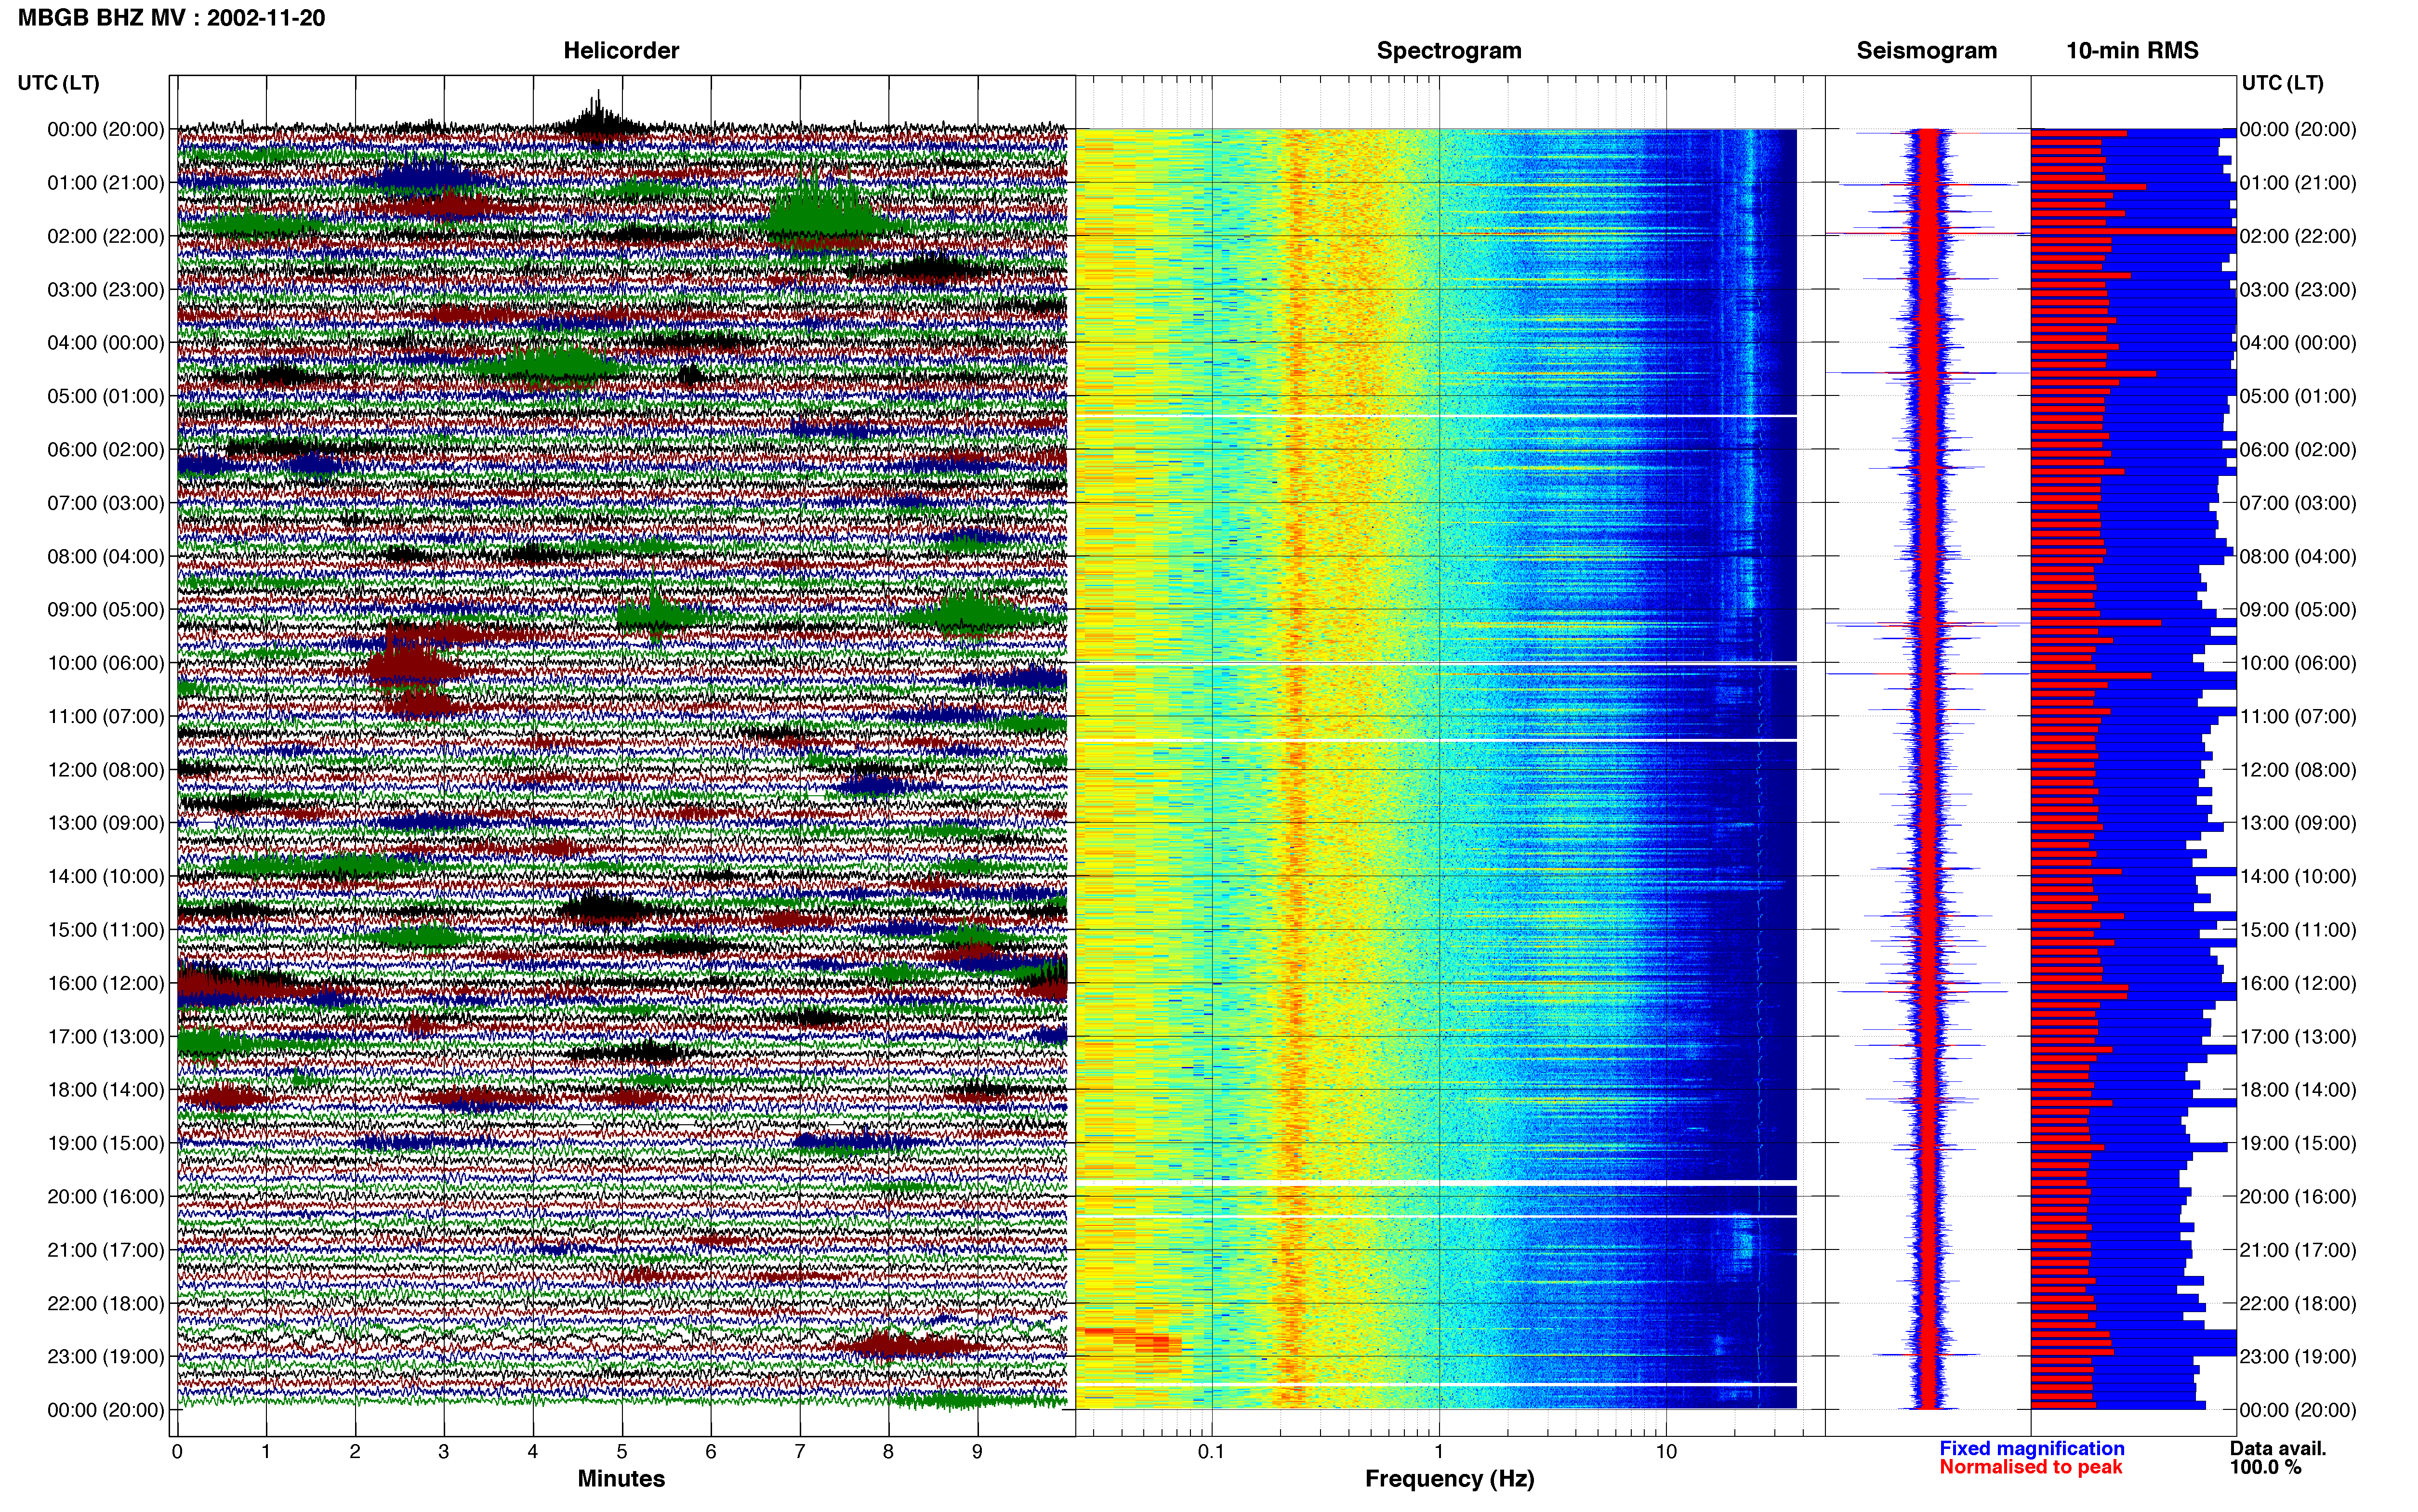Click left time label '14:00 (10:00)'
This screenshot has height=1512, width=2418.
[x=106, y=876]
